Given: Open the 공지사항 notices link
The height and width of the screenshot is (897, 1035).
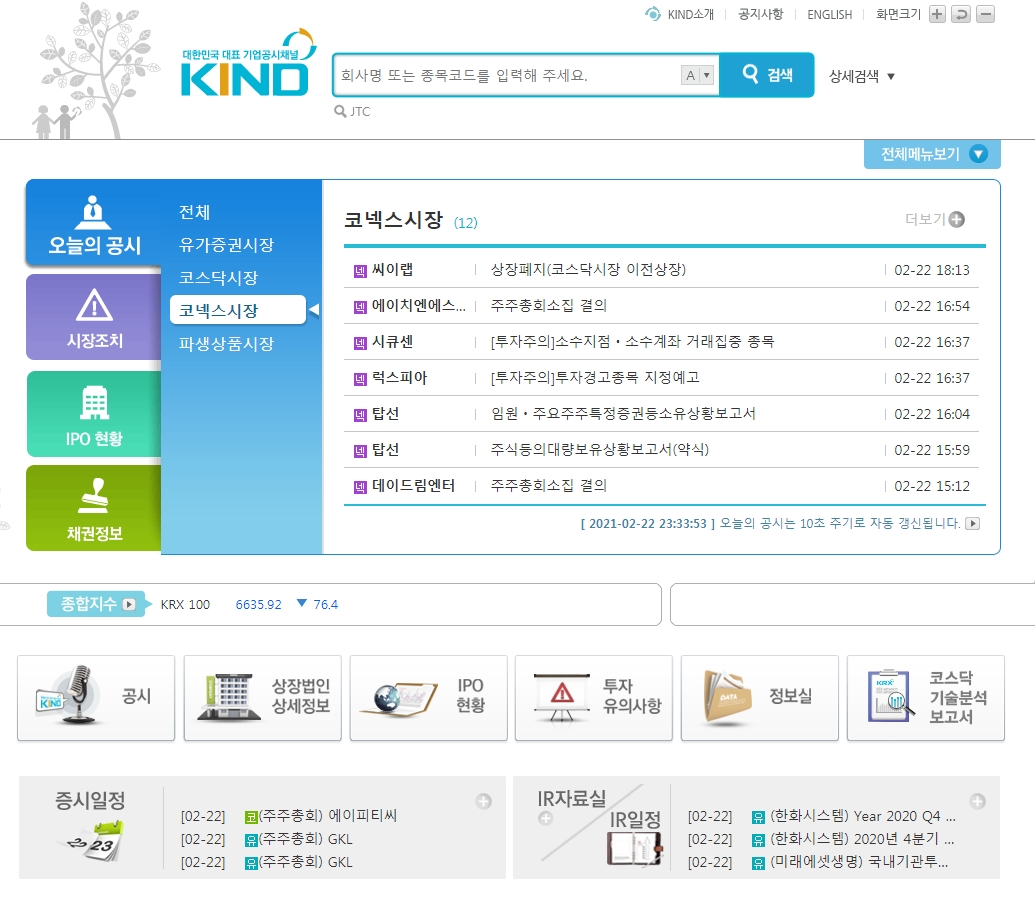Looking at the screenshot, I should click(x=760, y=15).
